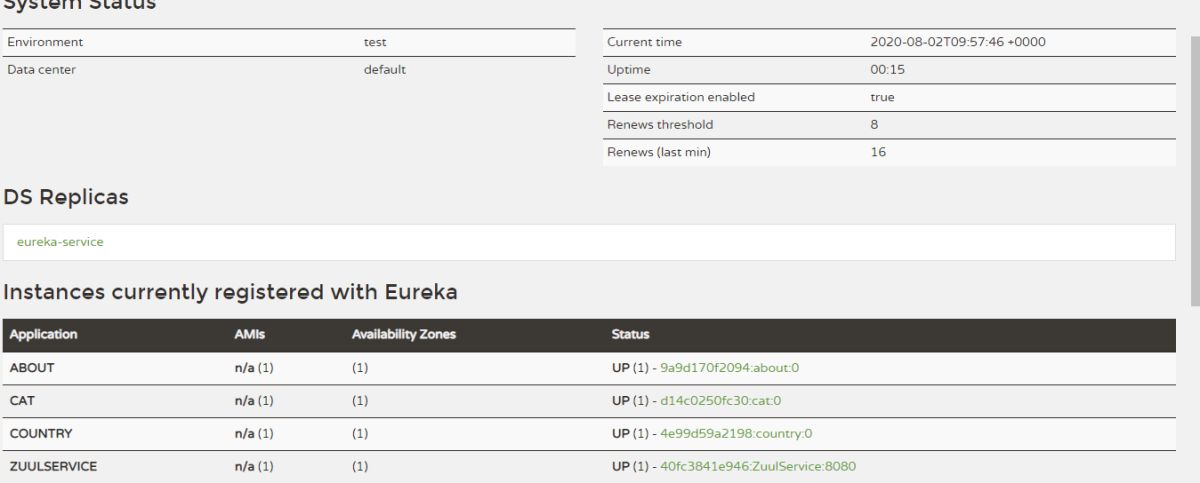Screen dimensions: 1200x483
Task: Open the 40fc3841e946:ZuulService:8080 instance link
Action: coord(758,466)
